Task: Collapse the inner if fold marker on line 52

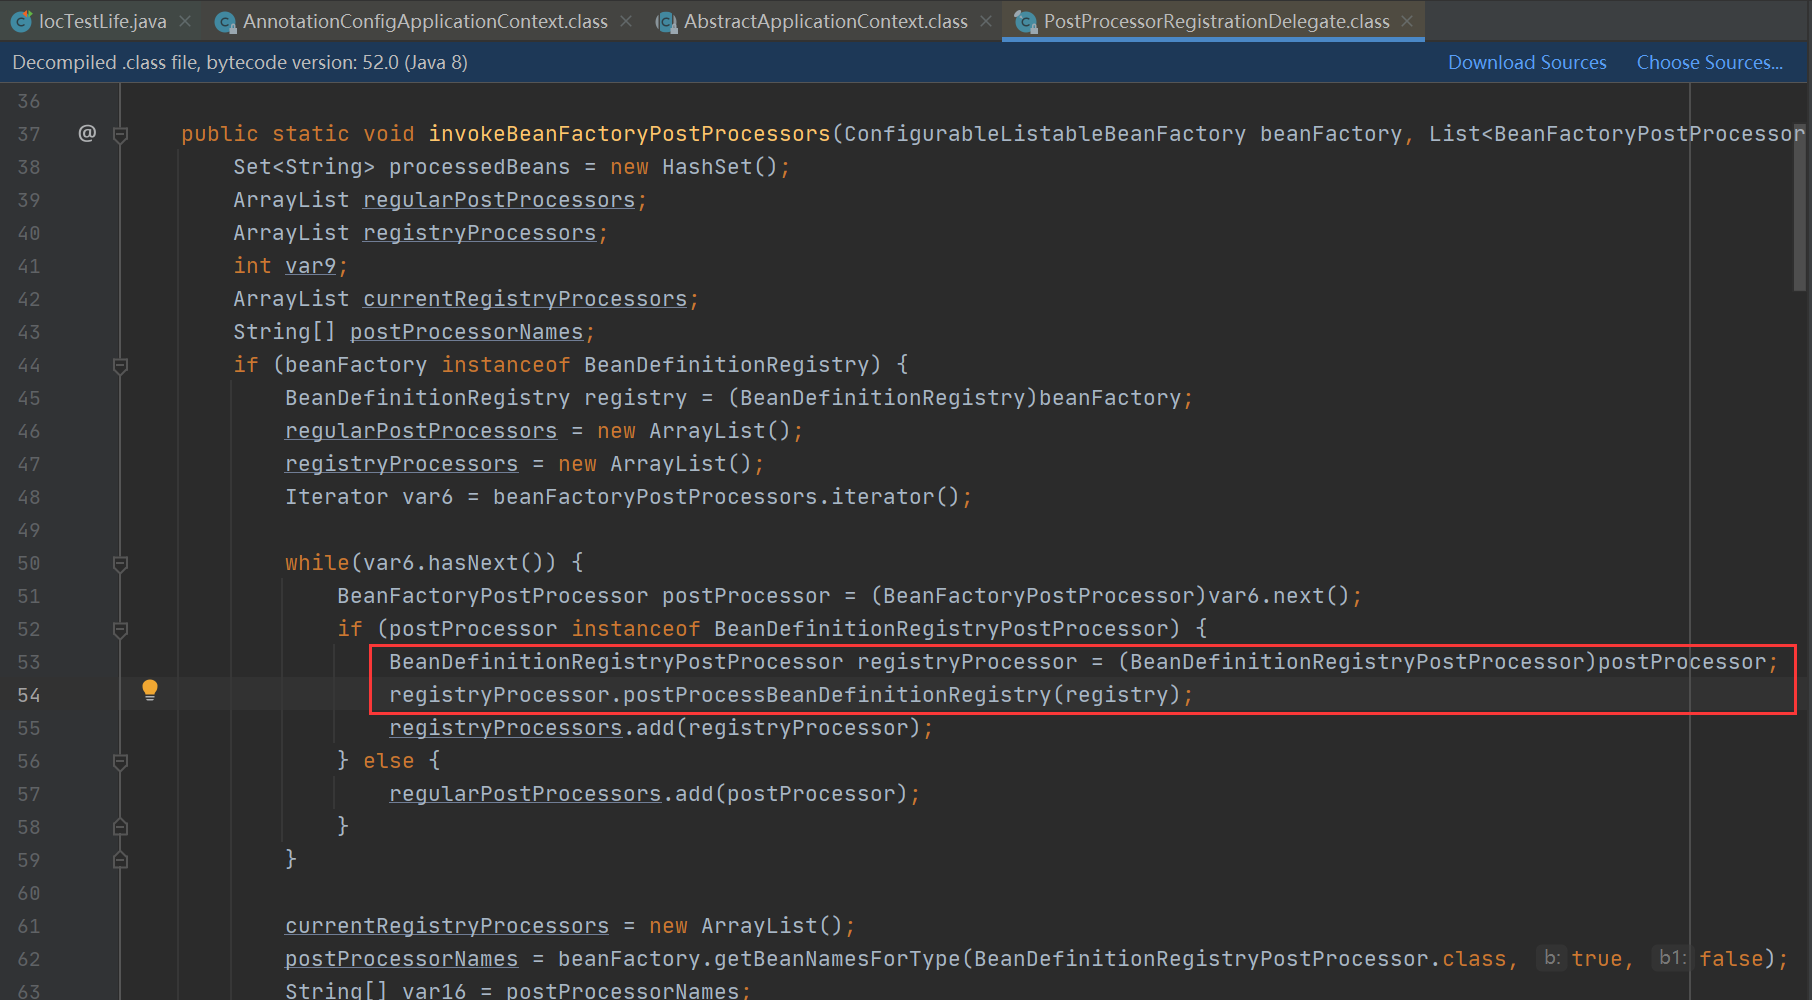Action: [x=120, y=629]
